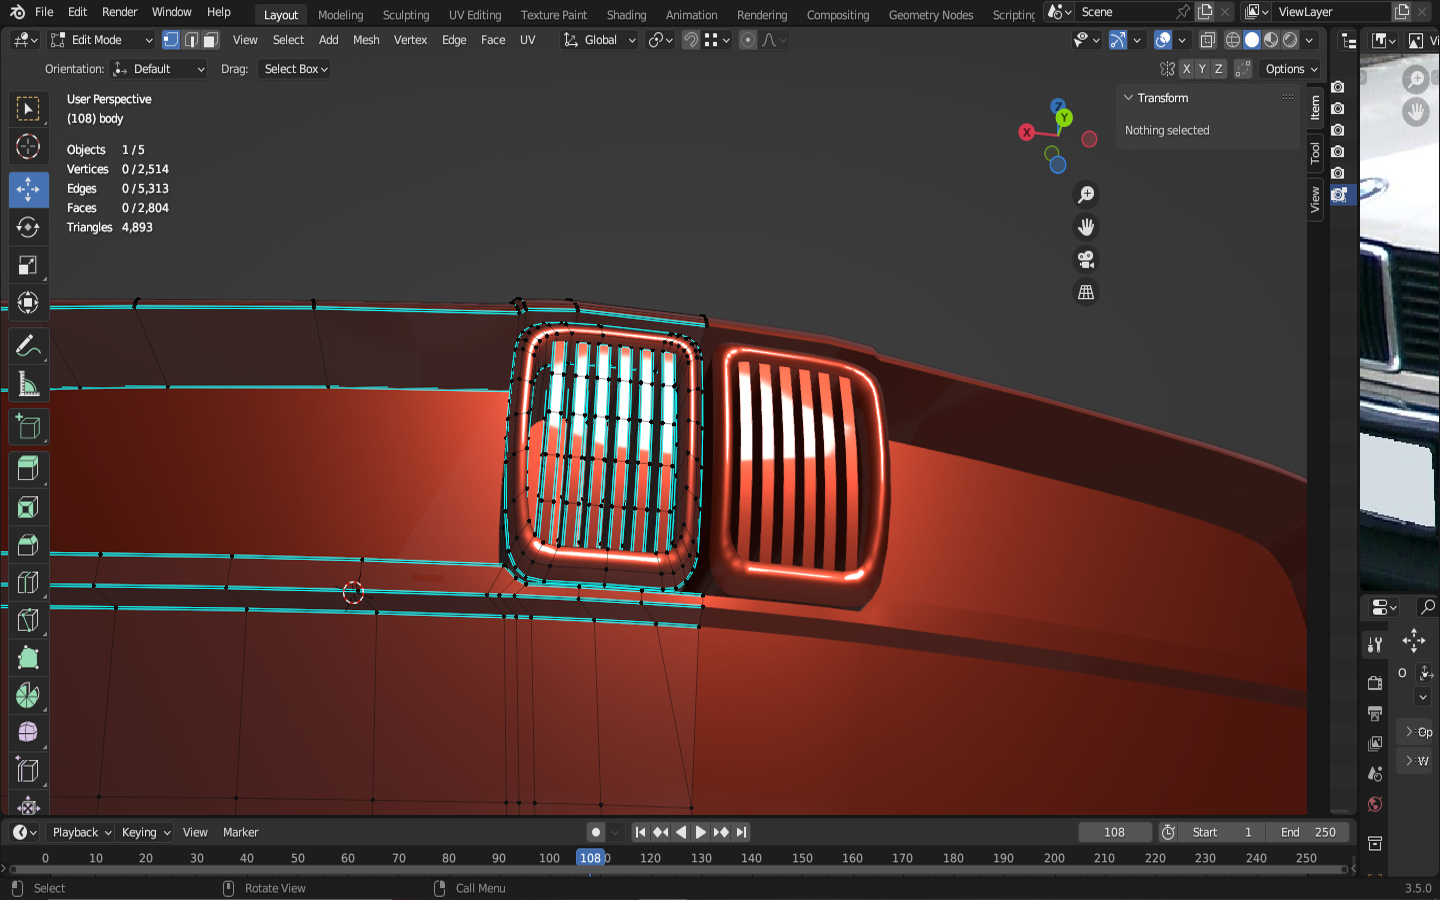The width and height of the screenshot is (1440, 900).
Task: Switch to the UV Editing workspace tab
Action: coord(475,15)
